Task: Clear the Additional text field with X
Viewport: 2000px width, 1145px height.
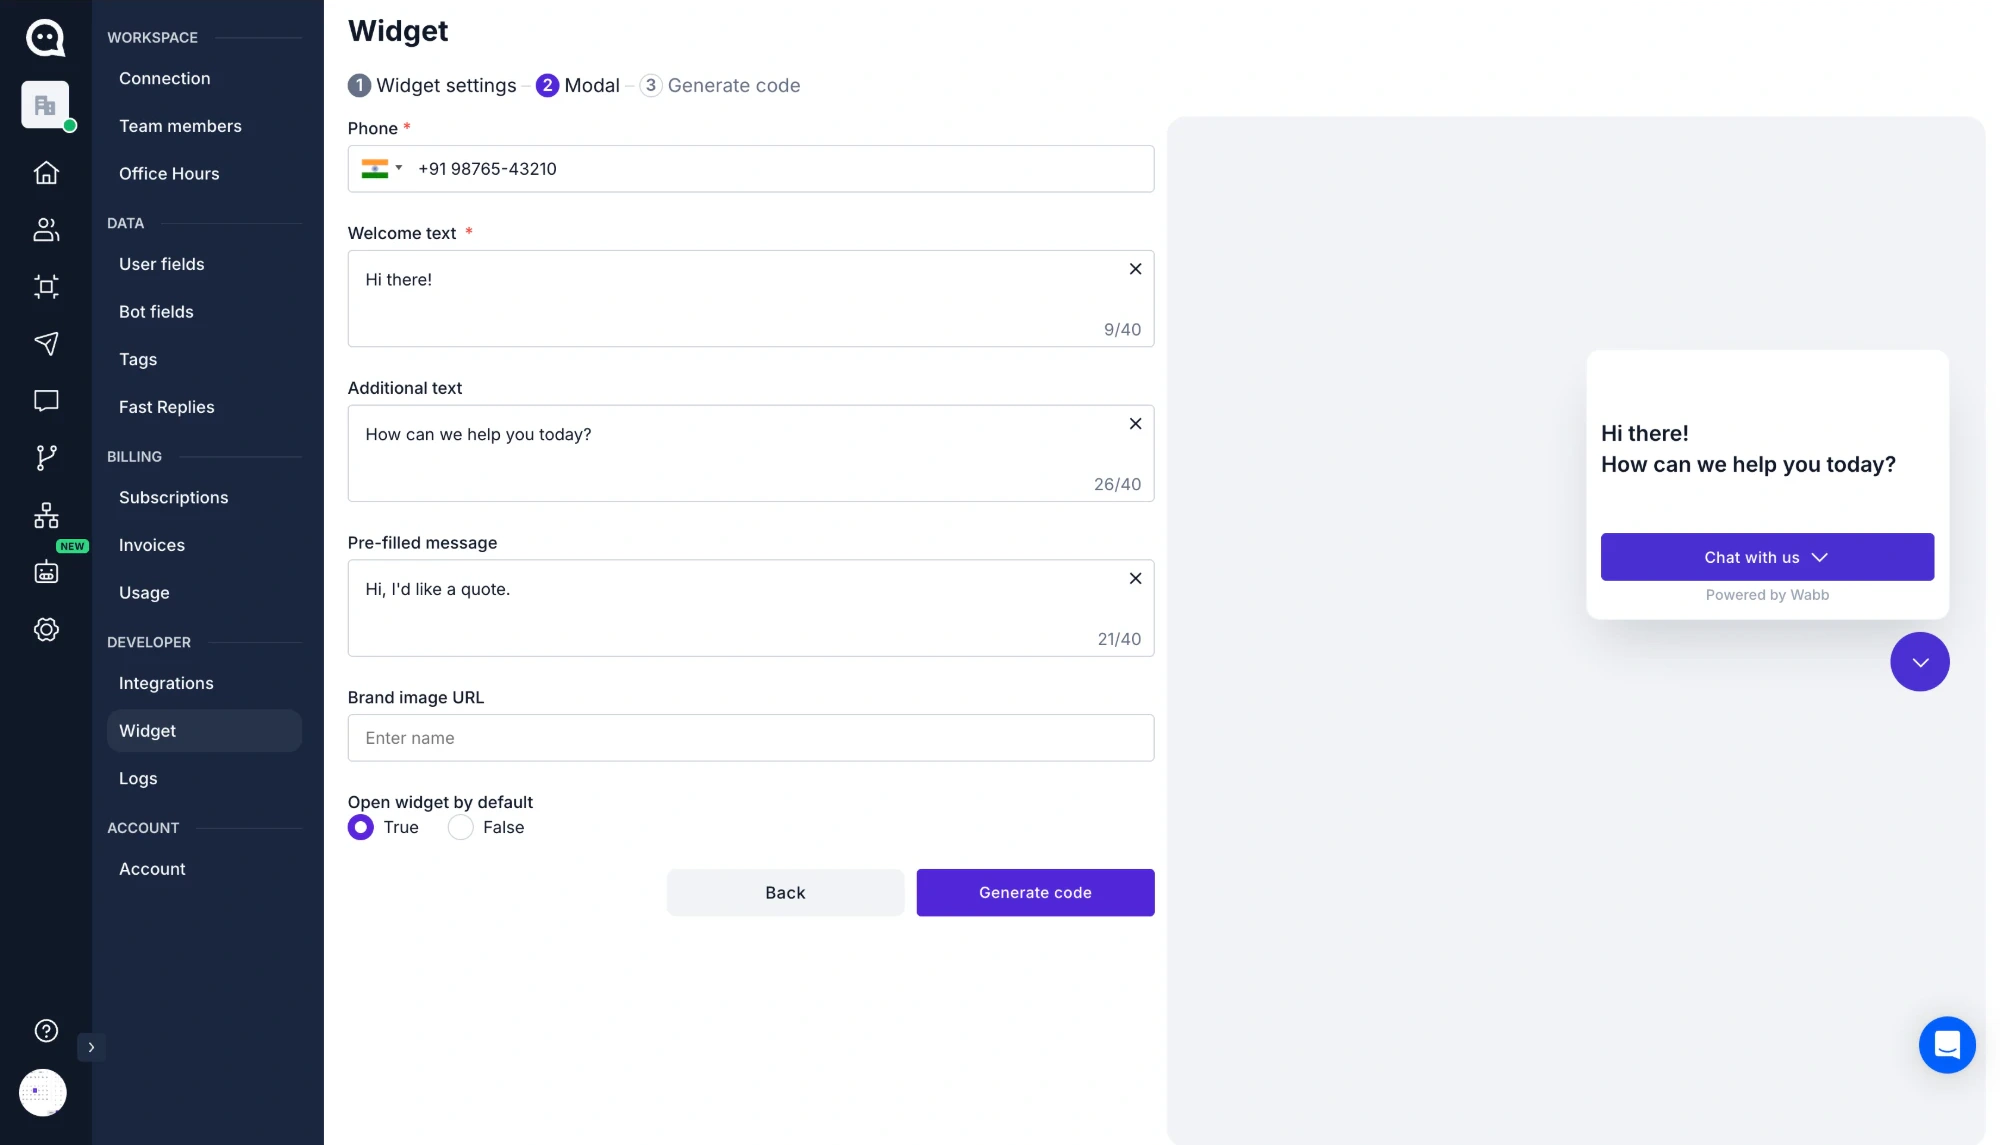Action: [x=1135, y=424]
